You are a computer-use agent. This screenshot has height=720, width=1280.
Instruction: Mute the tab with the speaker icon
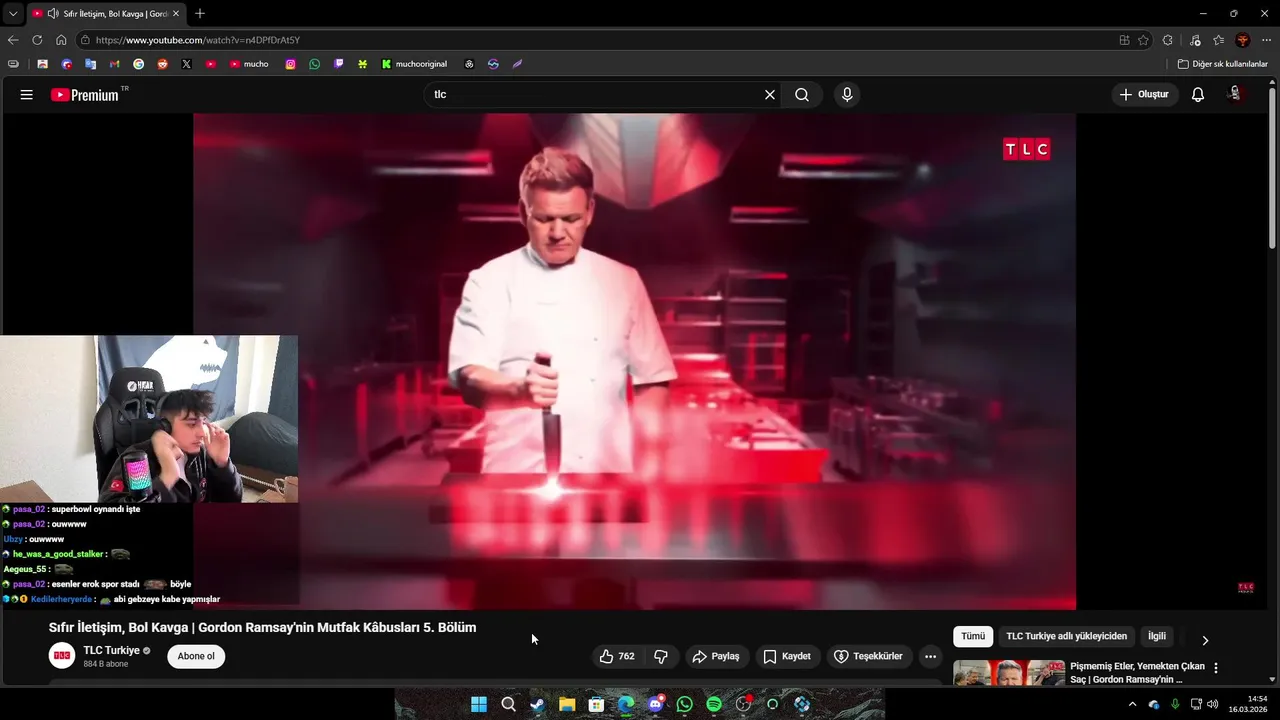click(x=53, y=14)
